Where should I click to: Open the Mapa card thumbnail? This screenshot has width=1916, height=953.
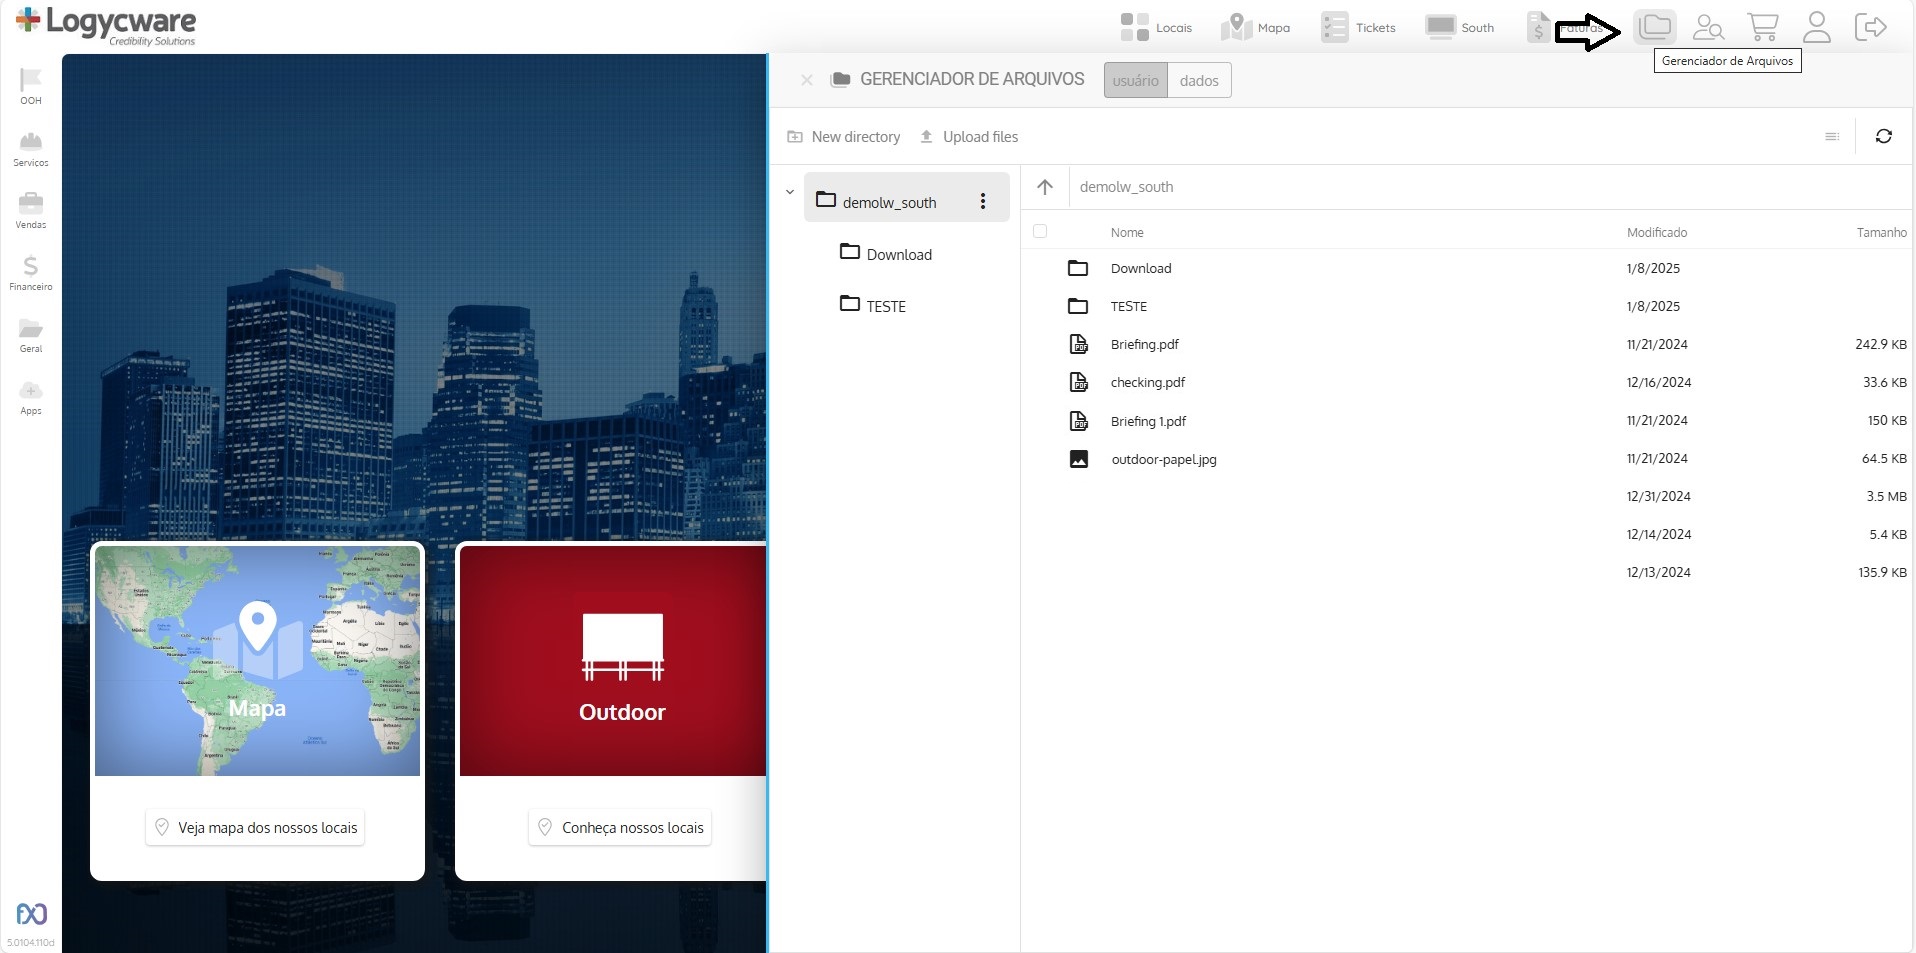pos(257,660)
